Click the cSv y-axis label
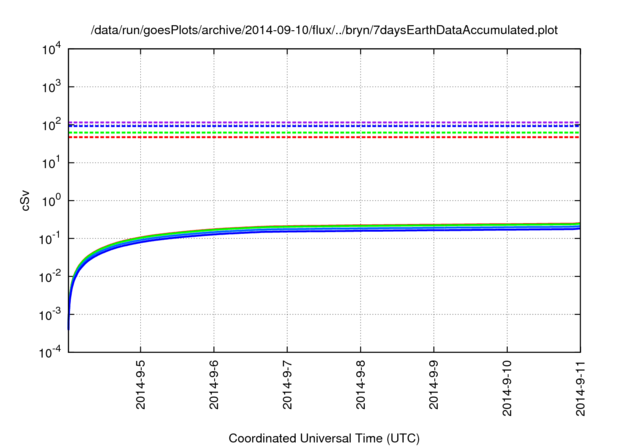640x448 pixels. 25,200
